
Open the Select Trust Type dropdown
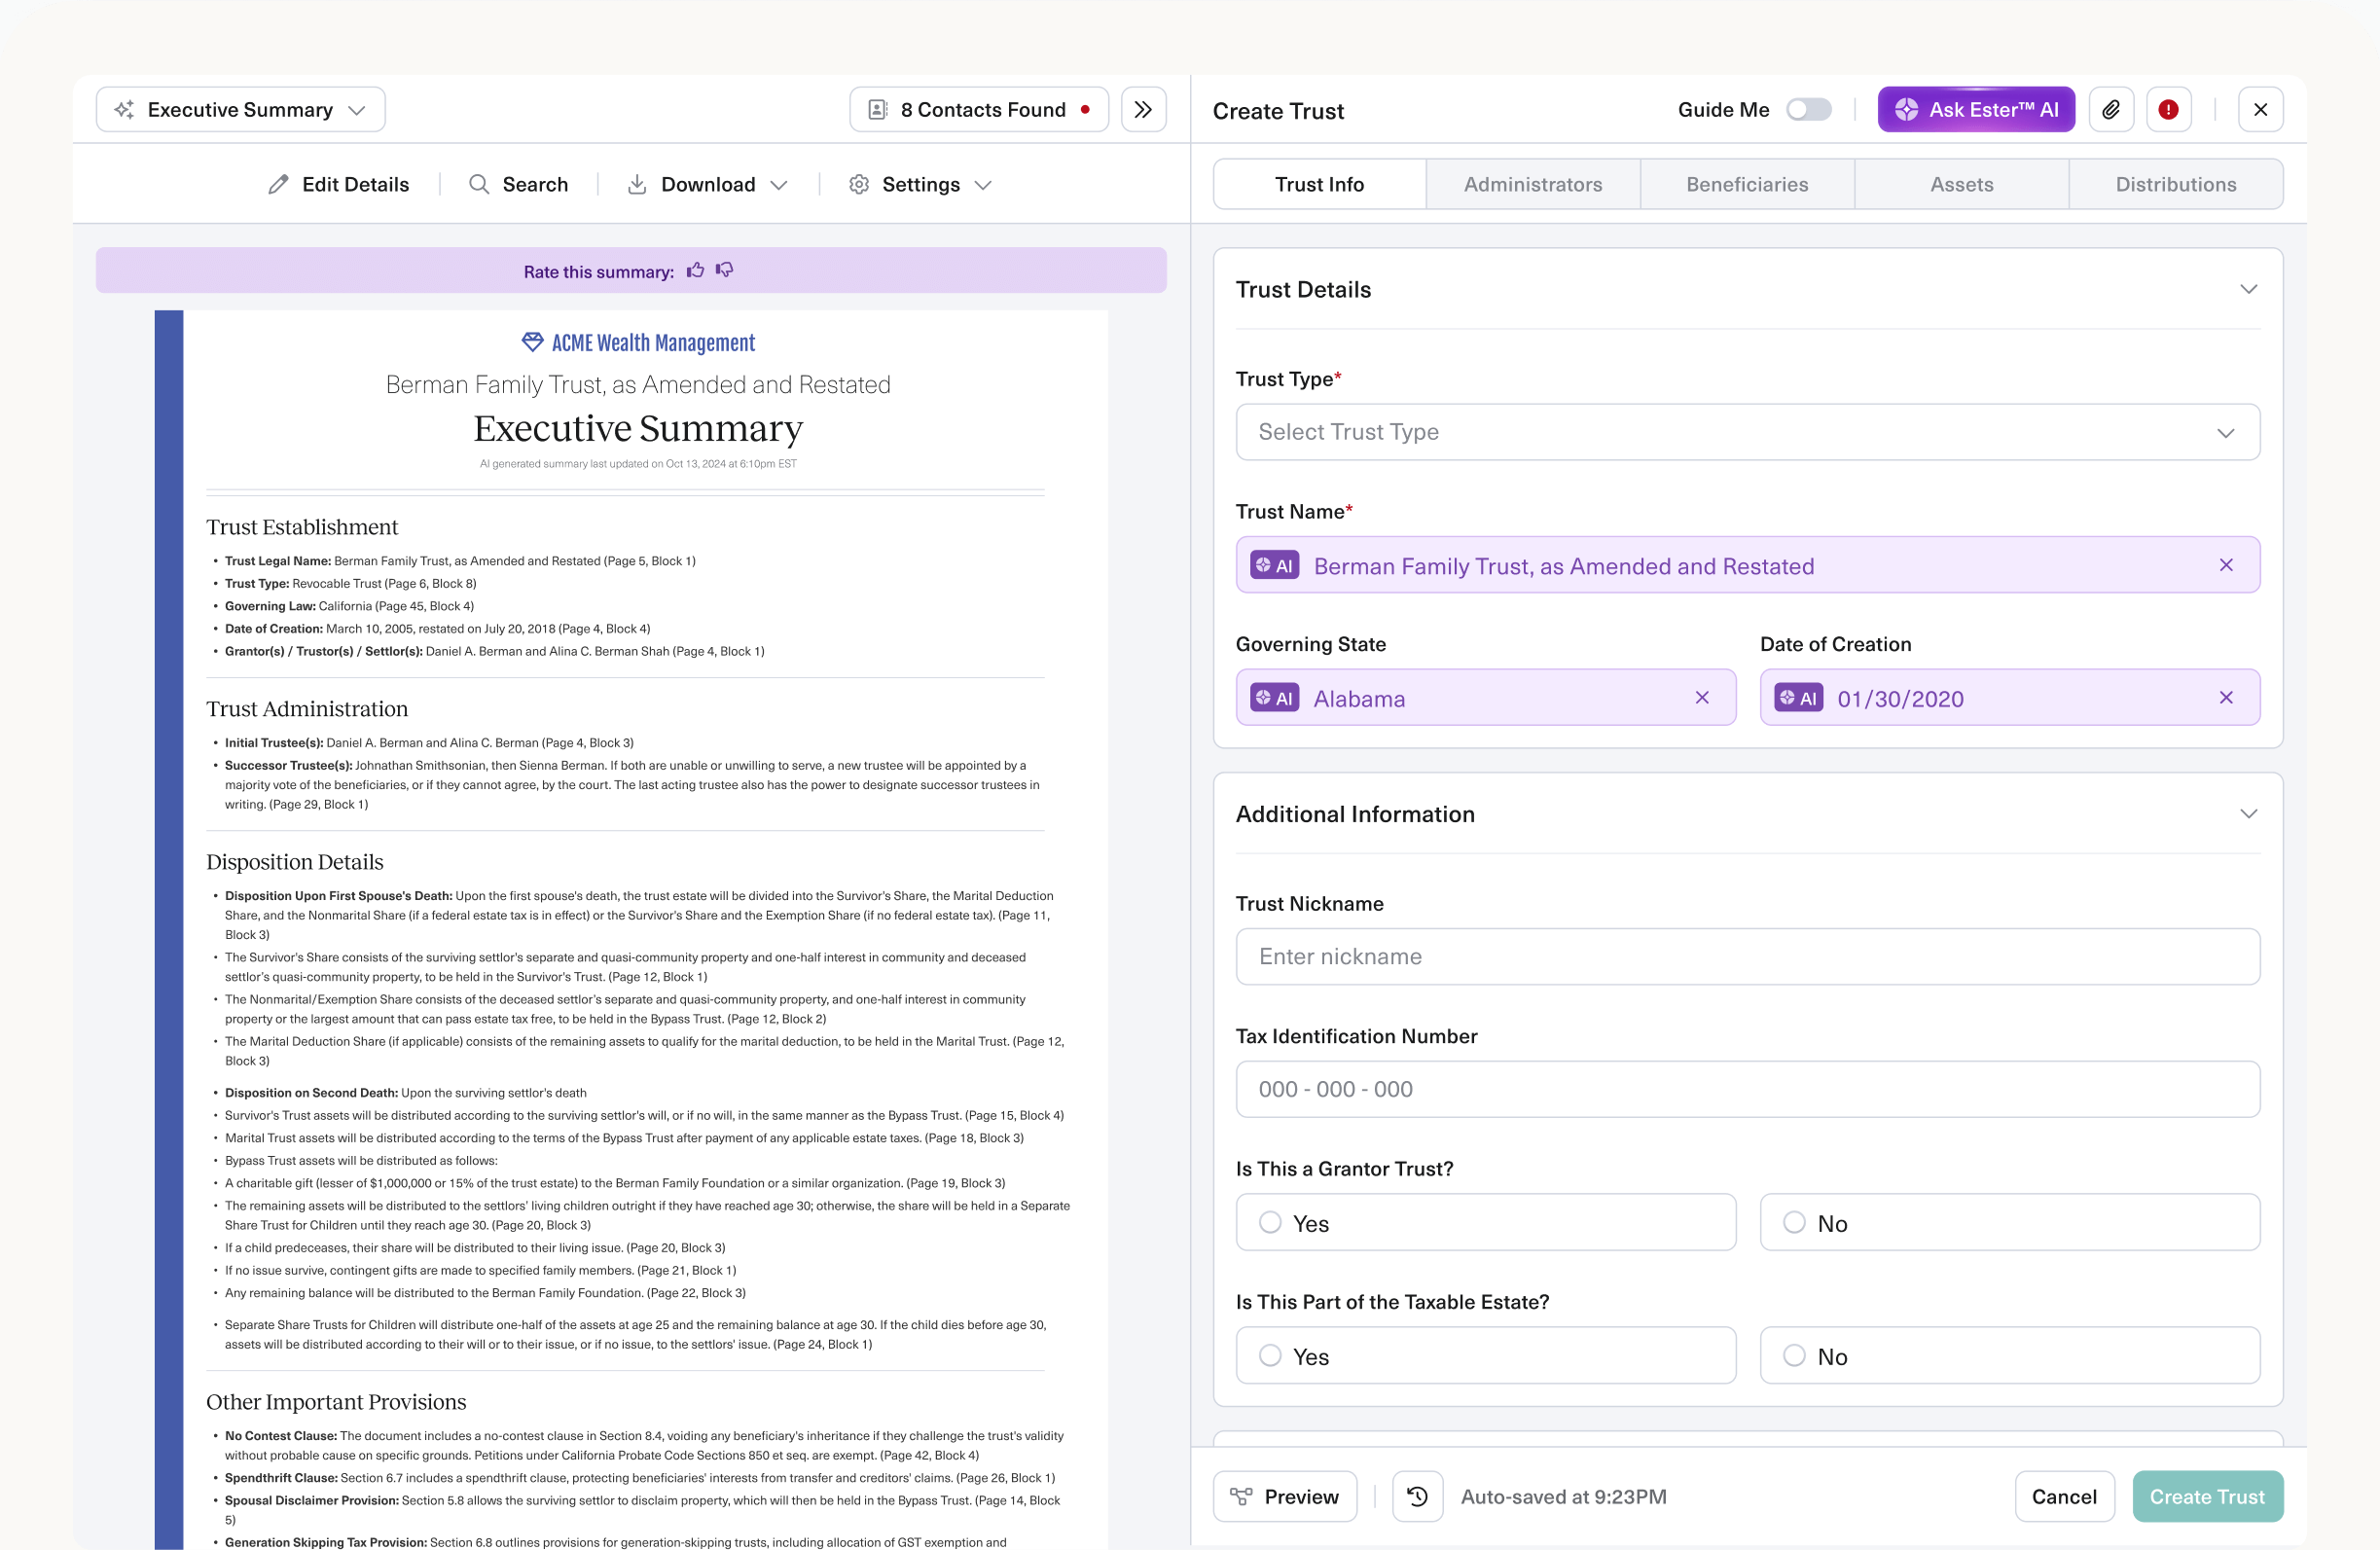click(x=1747, y=432)
